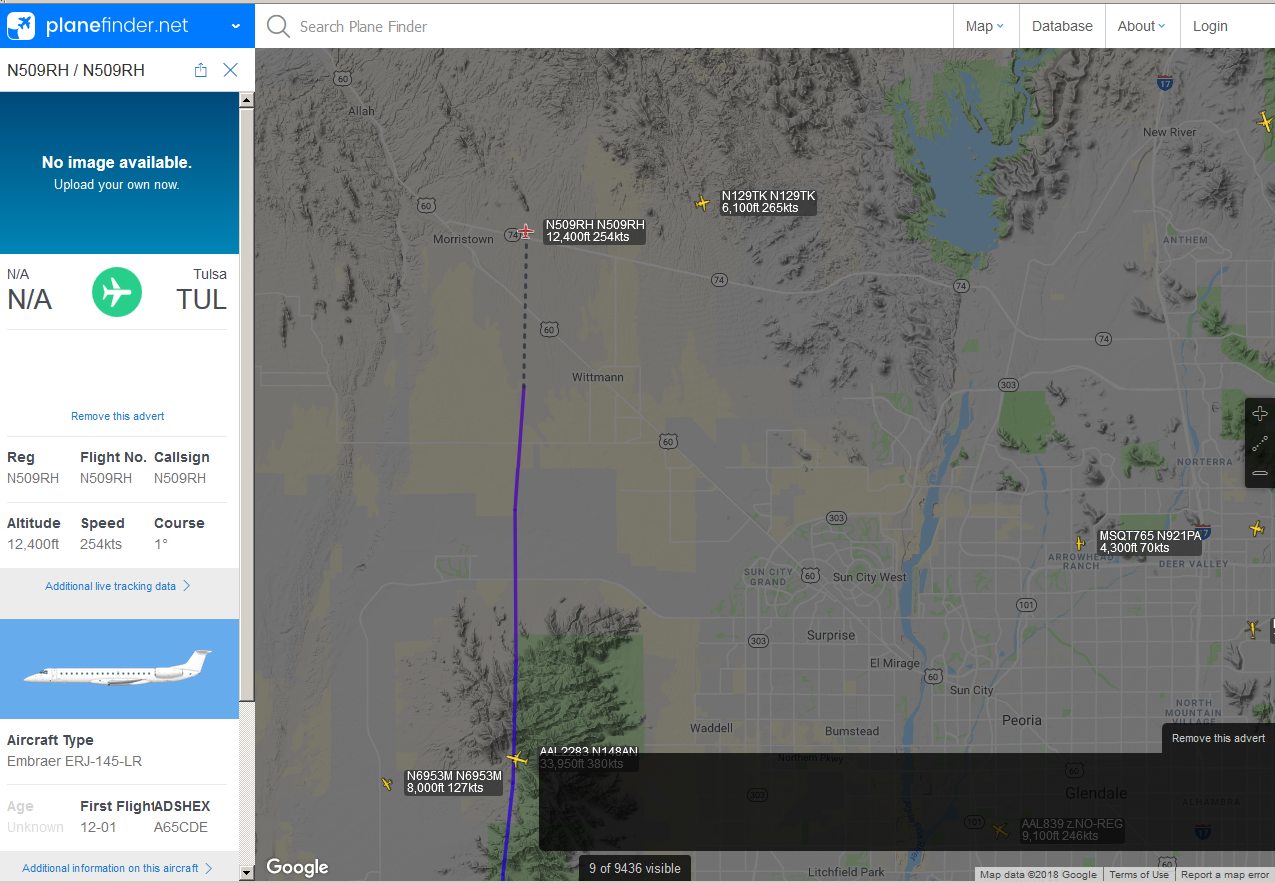Click the N509RH map label

coord(595,231)
